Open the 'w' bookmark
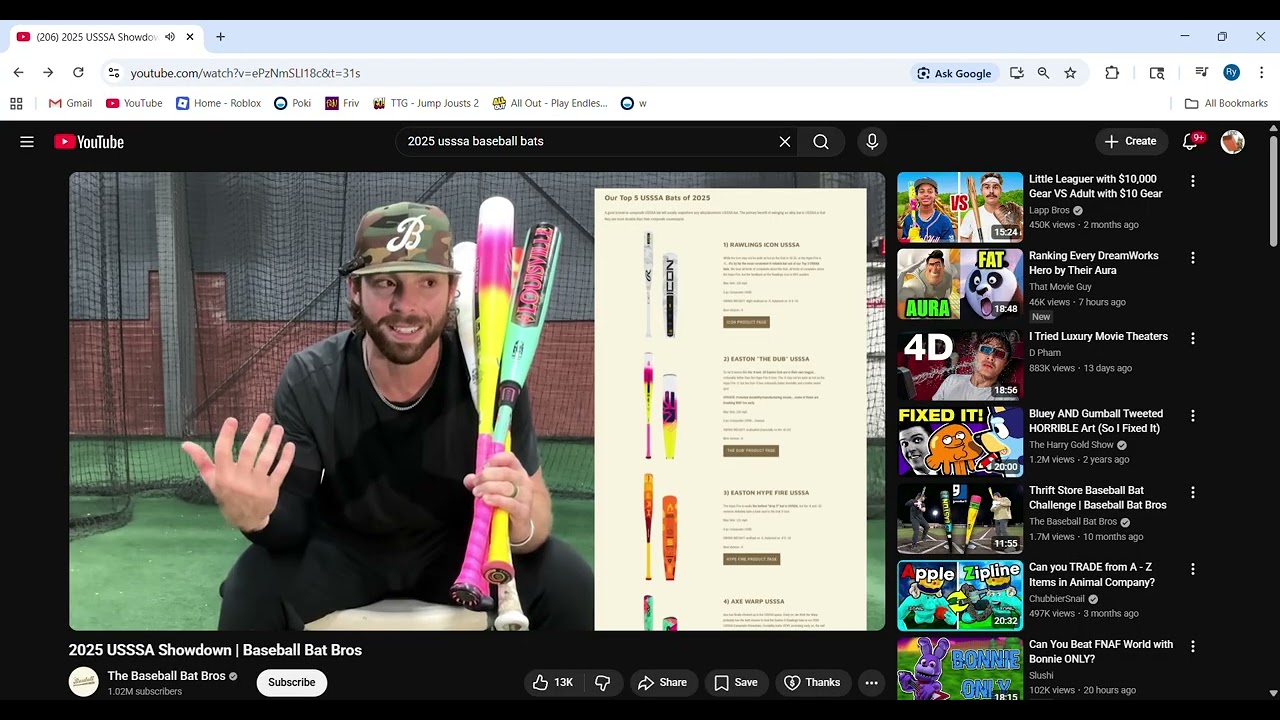Viewport: 1280px width, 720px height. [634, 103]
